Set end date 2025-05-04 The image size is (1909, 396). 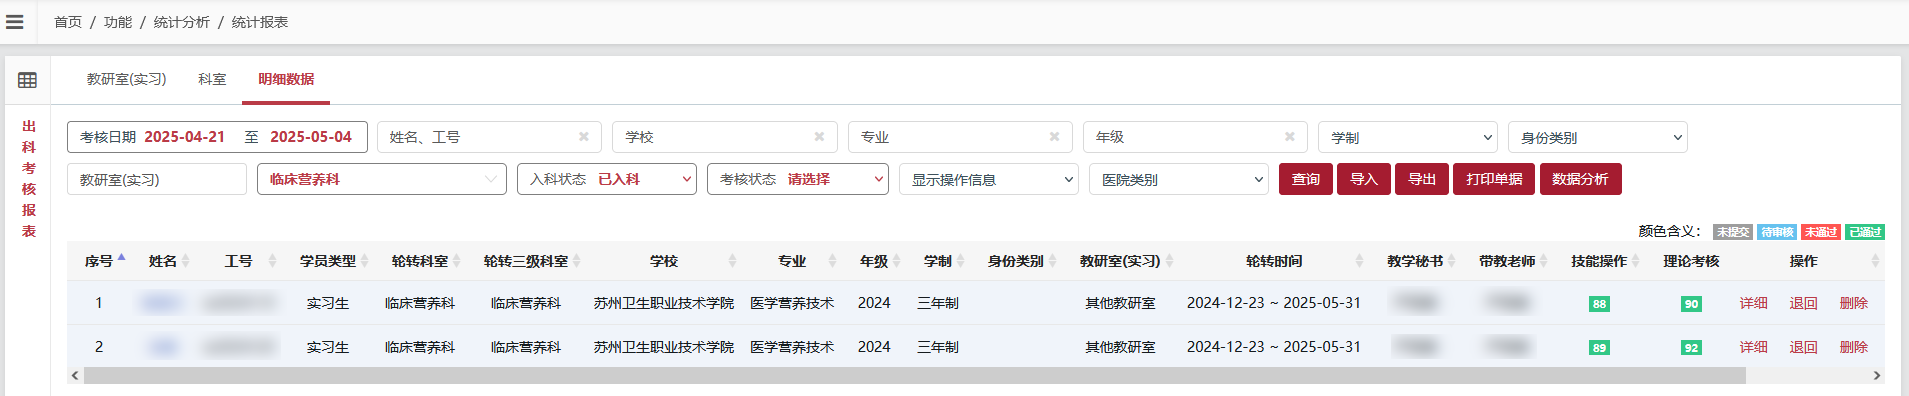pyautogui.click(x=311, y=137)
